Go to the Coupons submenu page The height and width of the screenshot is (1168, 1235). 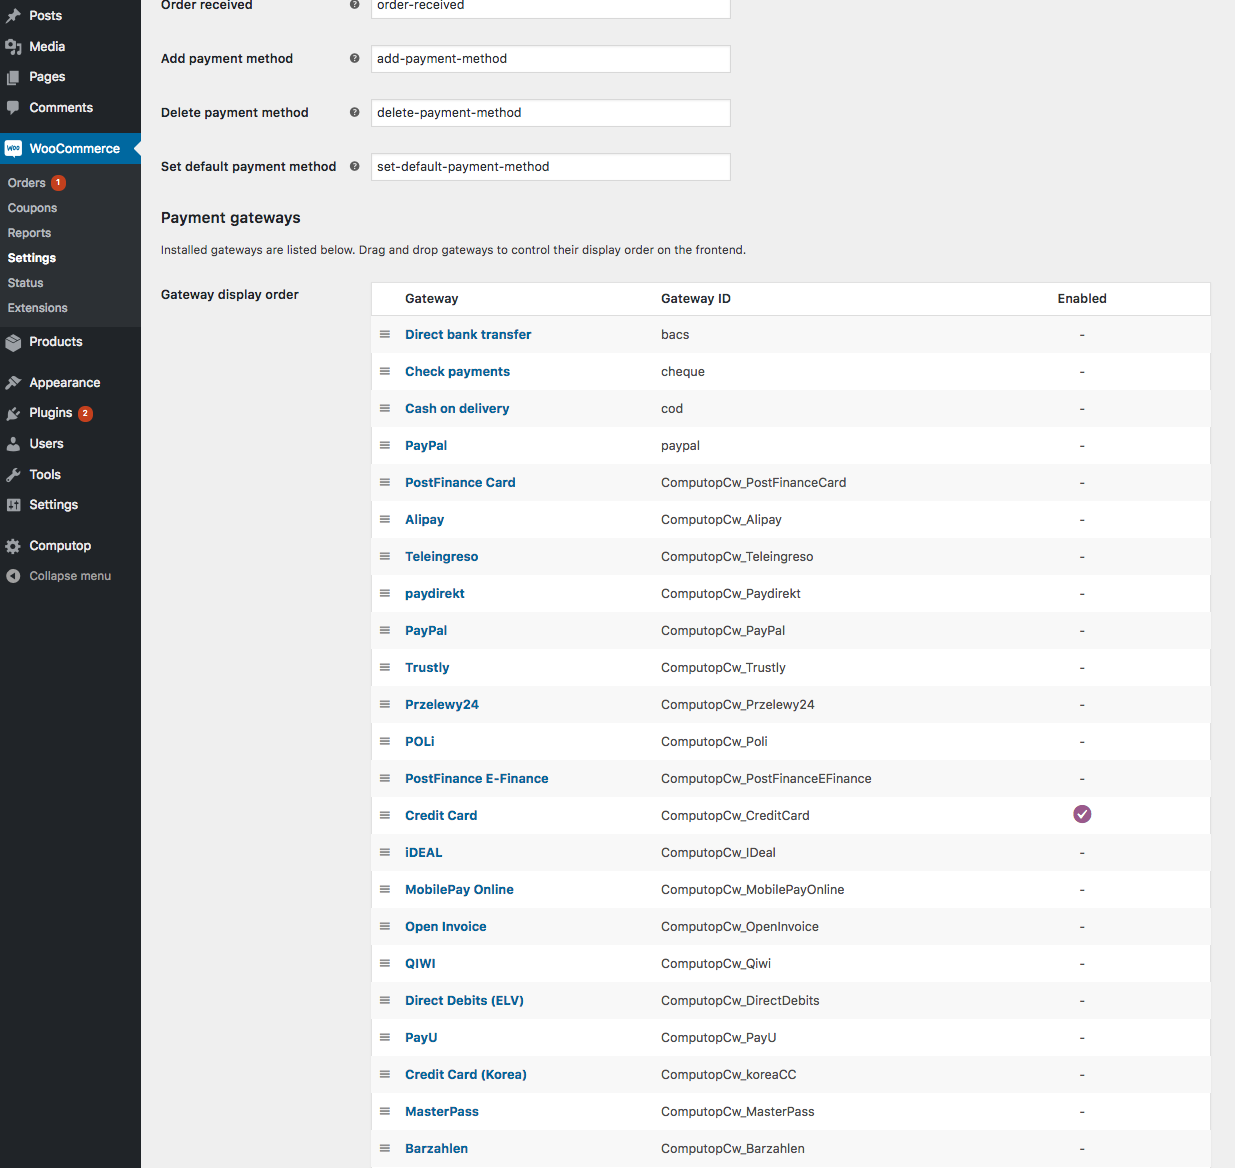pos(32,208)
